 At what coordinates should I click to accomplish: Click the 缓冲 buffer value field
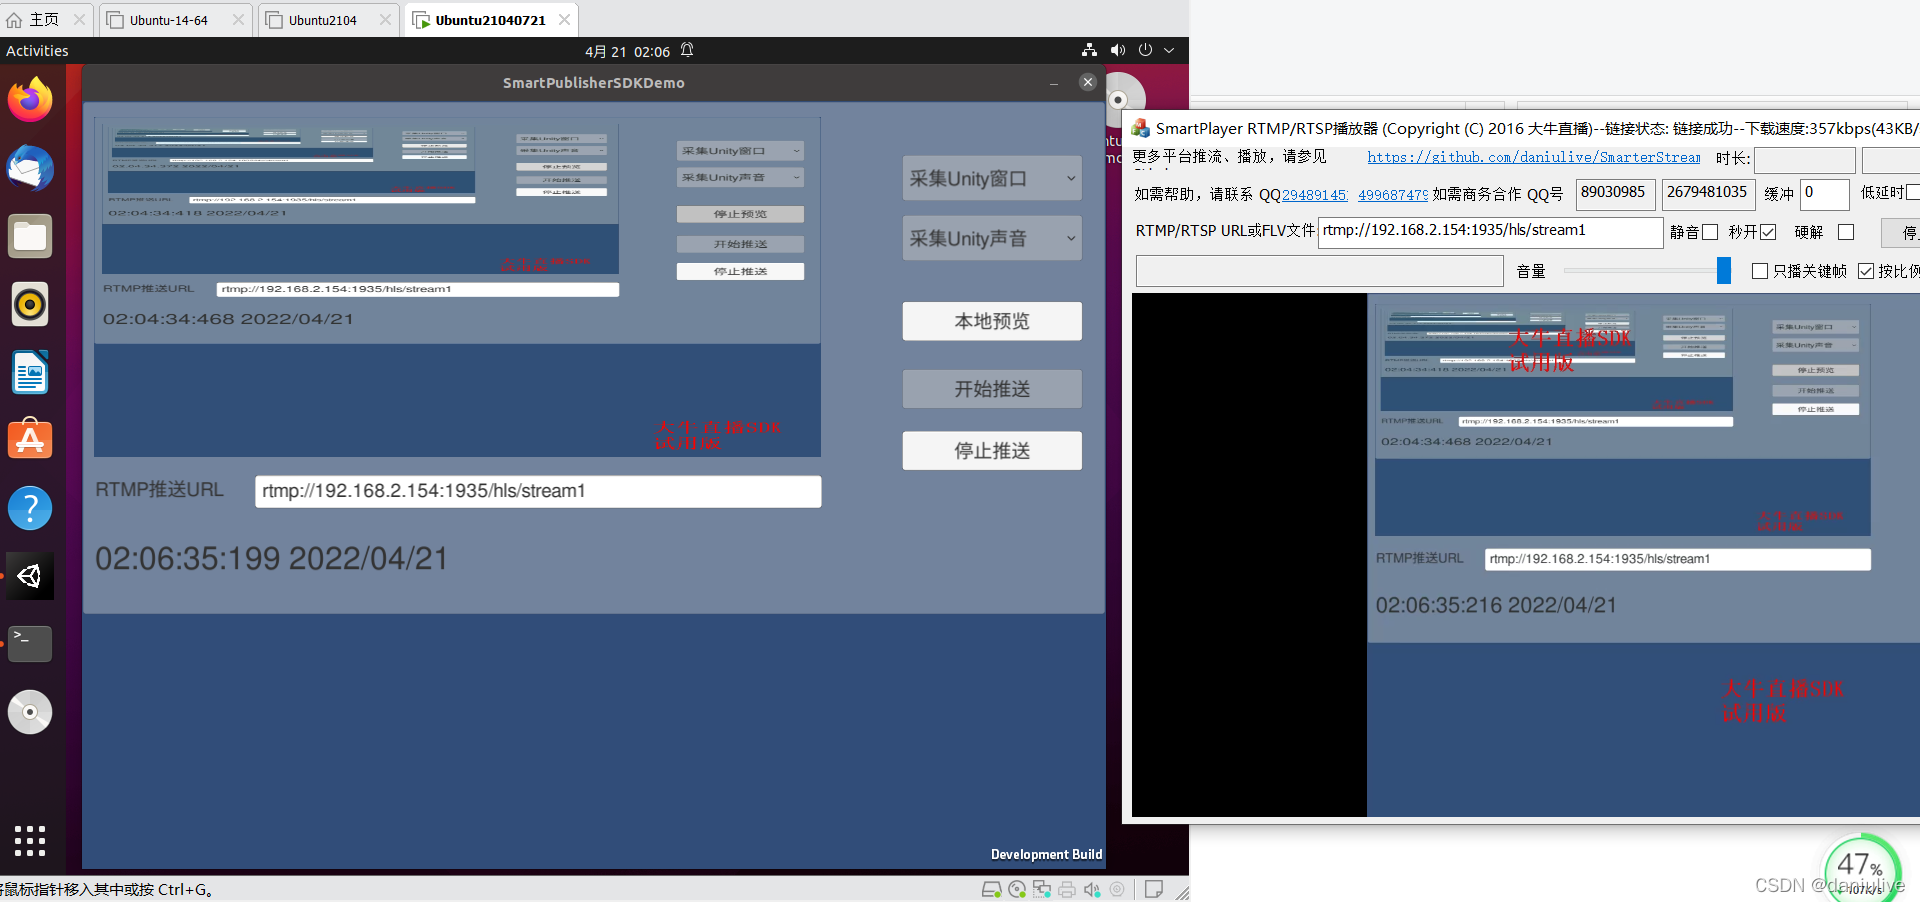(x=1825, y=193)
